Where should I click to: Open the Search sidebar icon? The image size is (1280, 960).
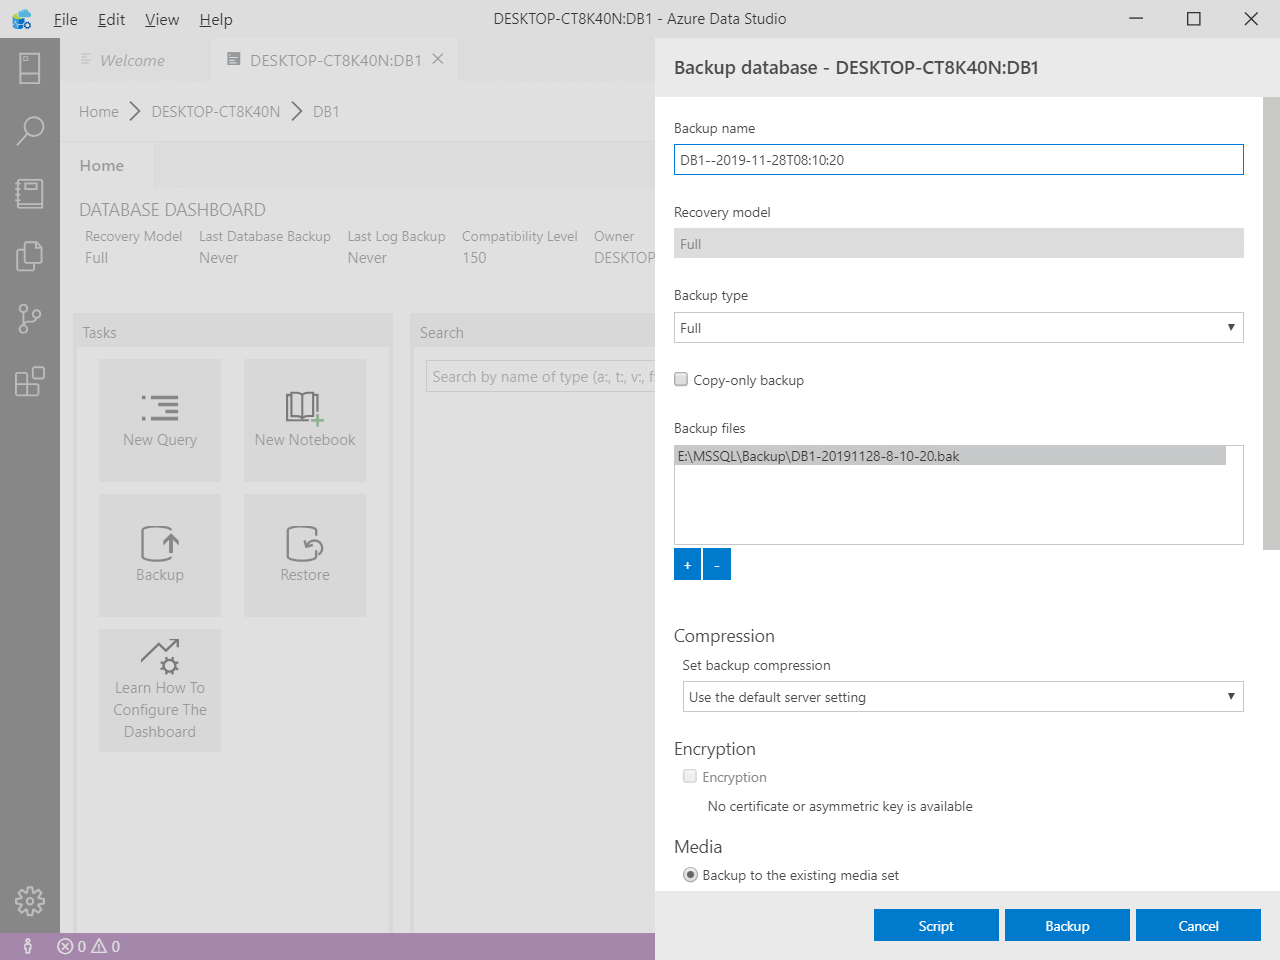tap(30, 131)
